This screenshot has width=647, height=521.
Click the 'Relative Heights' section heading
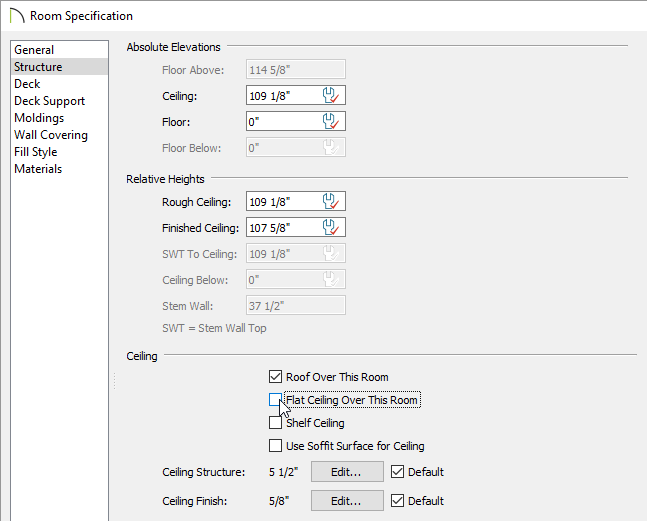[165, 179]
